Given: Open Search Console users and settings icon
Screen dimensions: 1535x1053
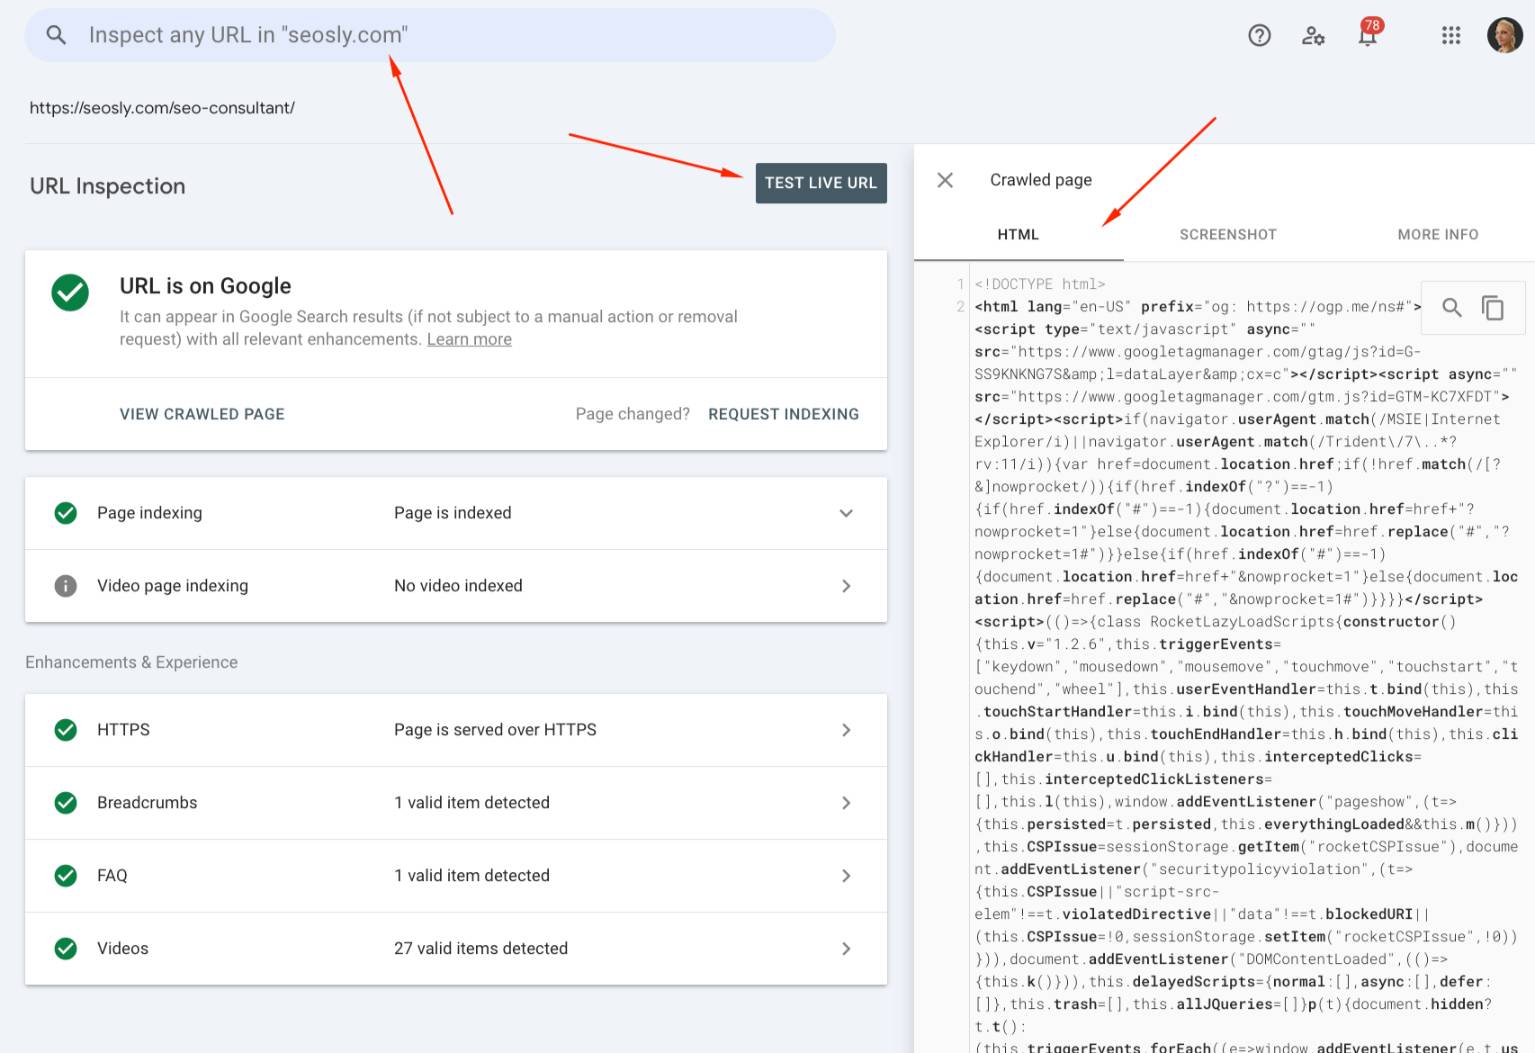Looking at the screenshot, I should point(1314,36).
